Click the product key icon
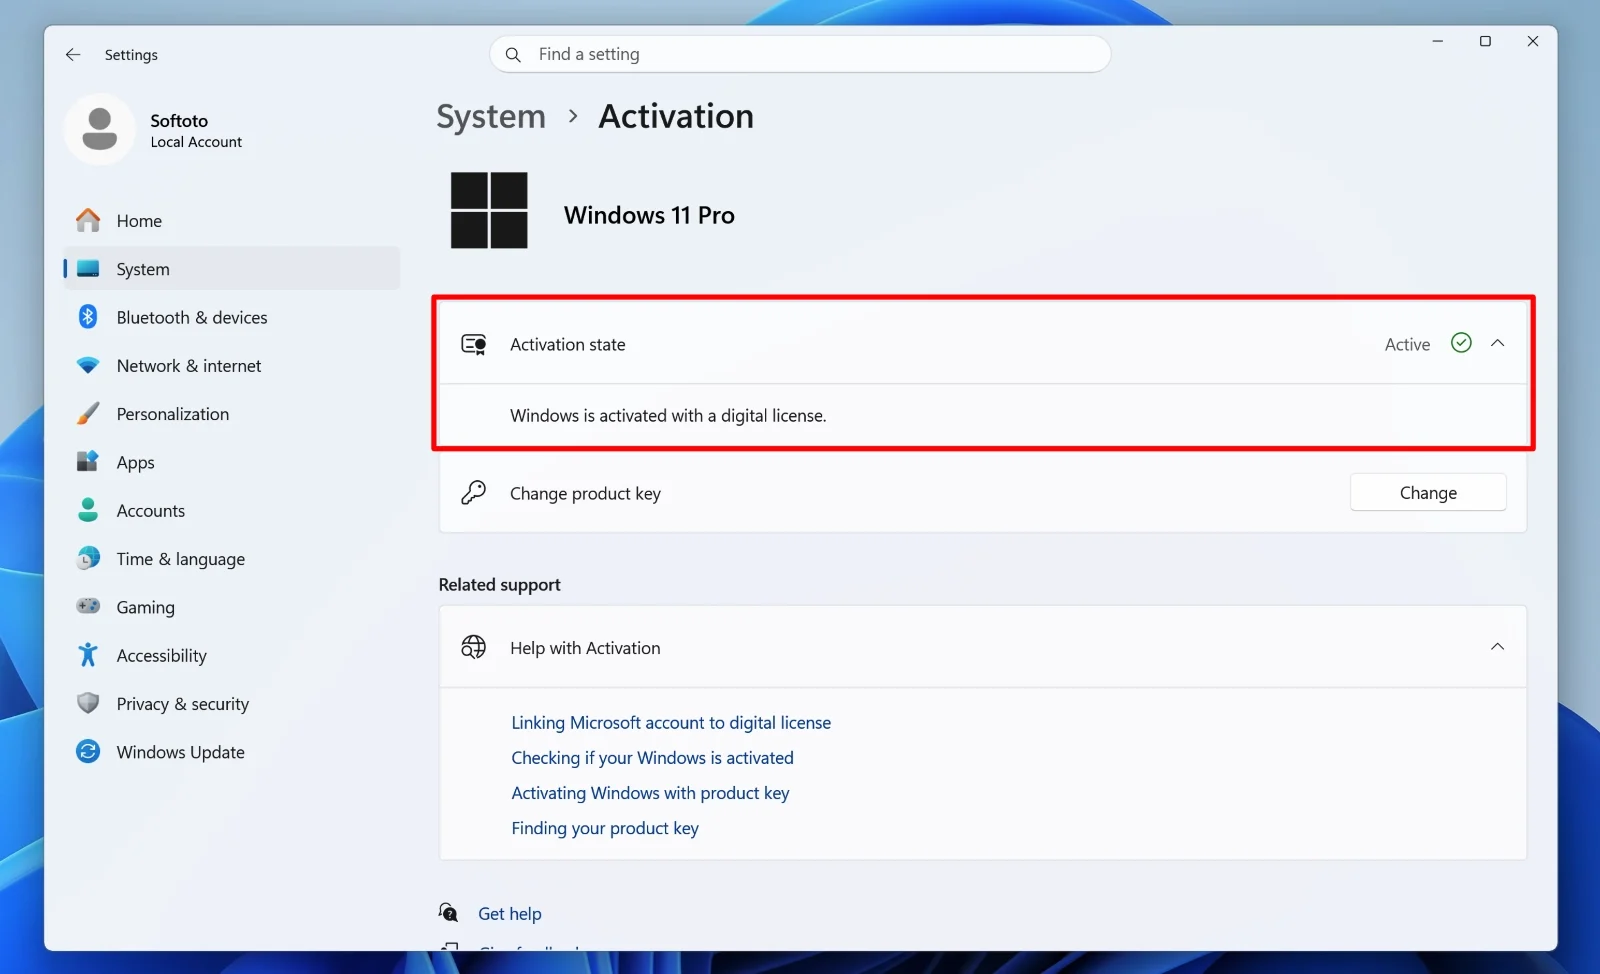The image size is (1600, 974). 473,492
